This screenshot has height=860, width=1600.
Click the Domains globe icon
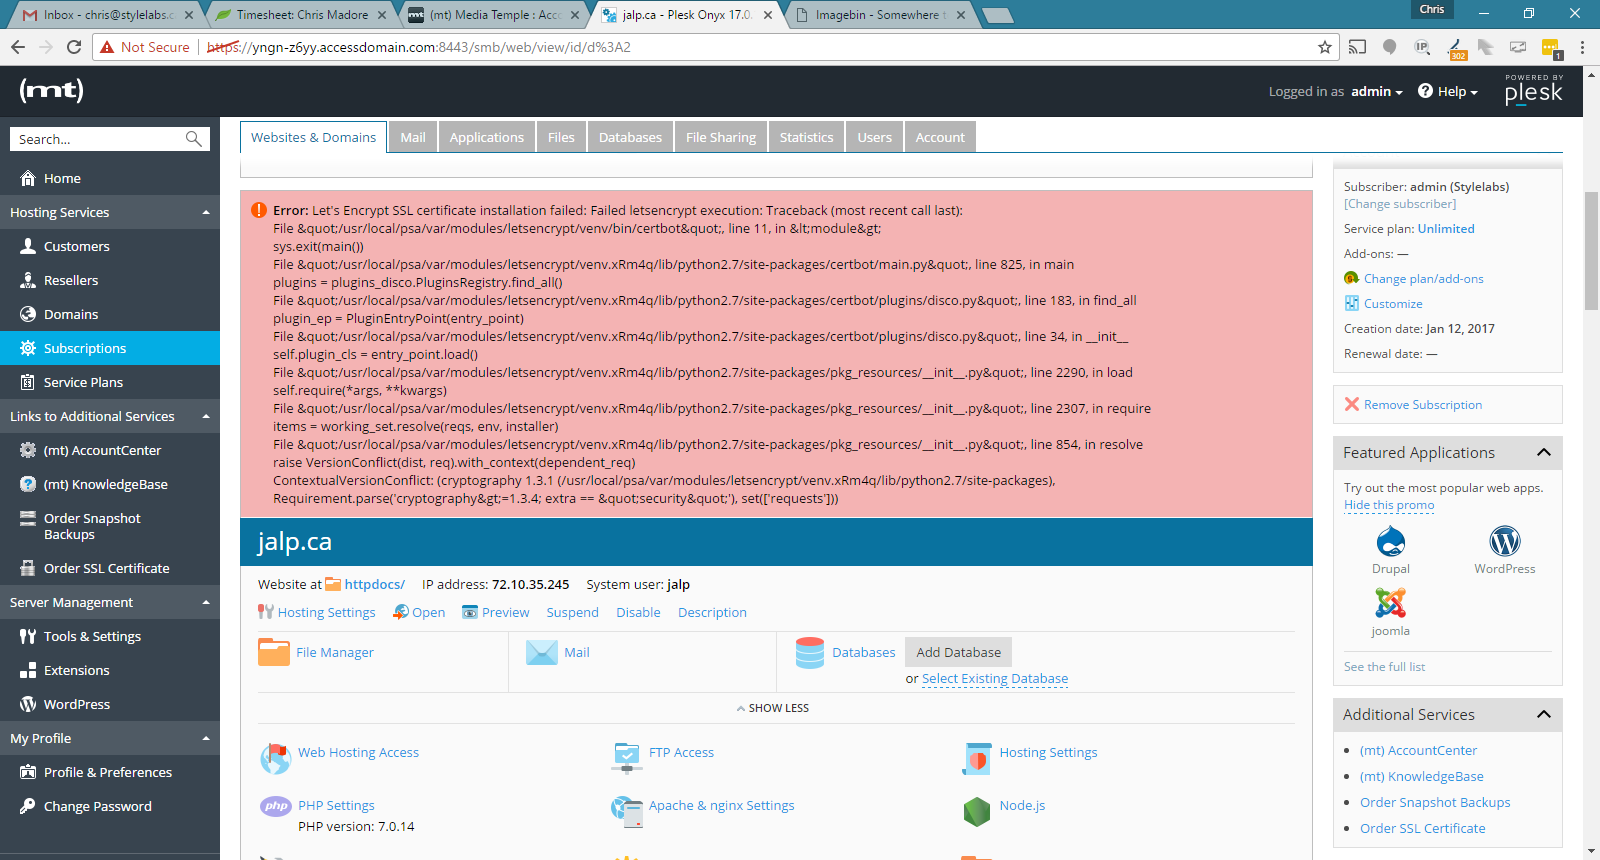pyautogui.click(x=28, y=314)
